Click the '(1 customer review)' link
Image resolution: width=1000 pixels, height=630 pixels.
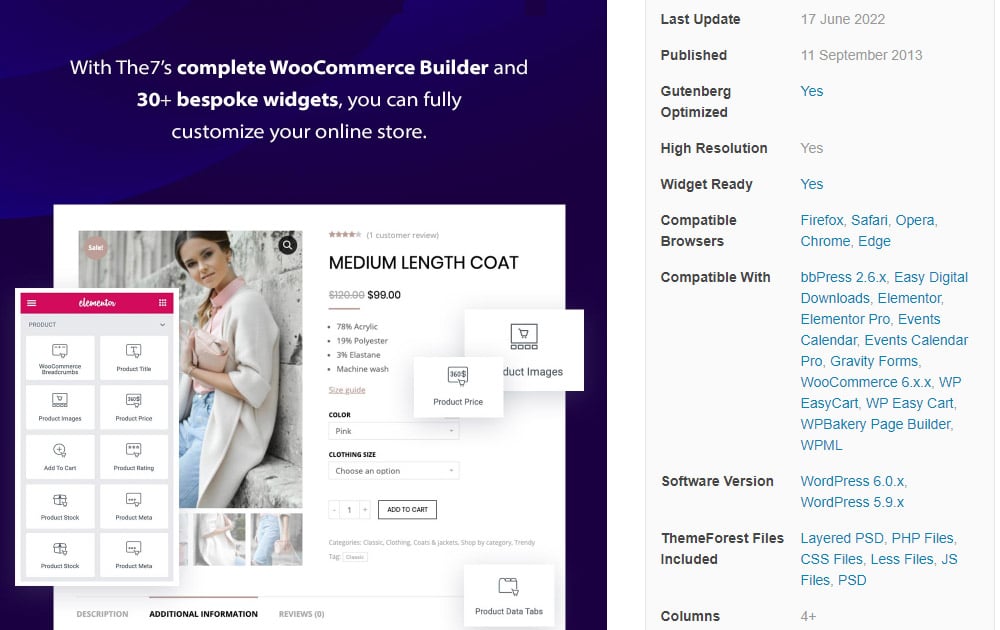click(402, 235)
